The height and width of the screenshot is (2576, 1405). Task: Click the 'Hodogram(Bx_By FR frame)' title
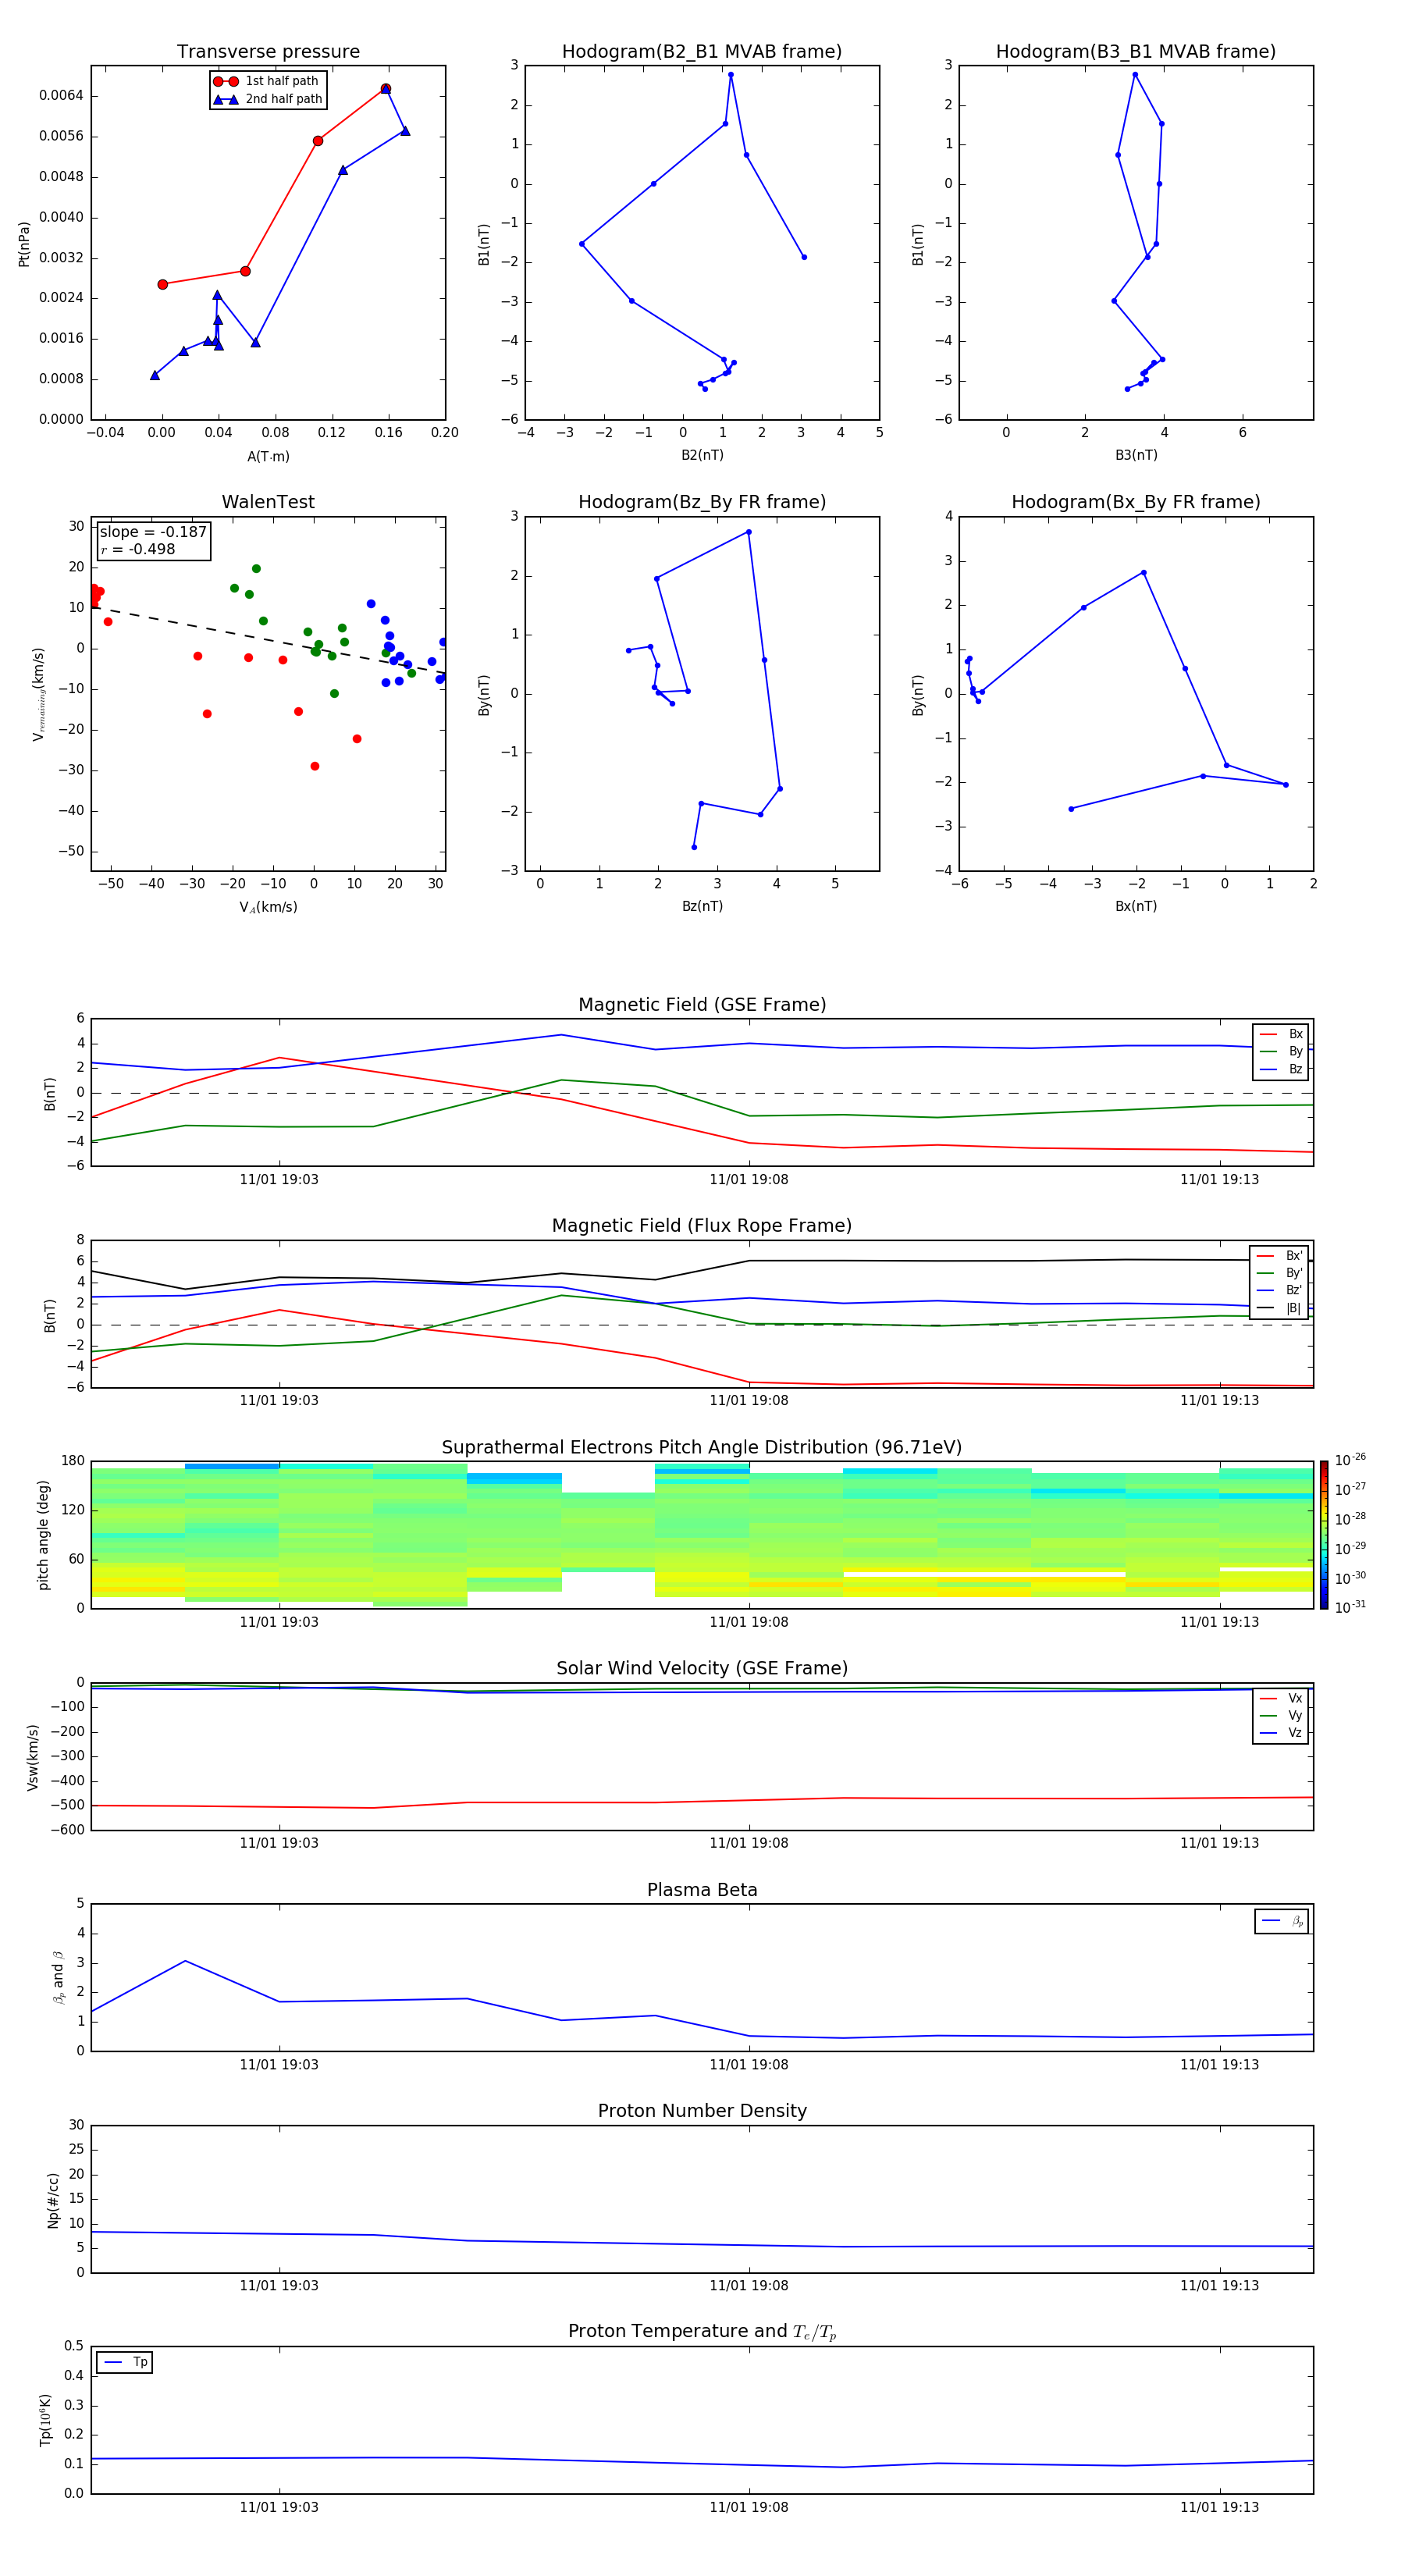[x=1136, y=502]
